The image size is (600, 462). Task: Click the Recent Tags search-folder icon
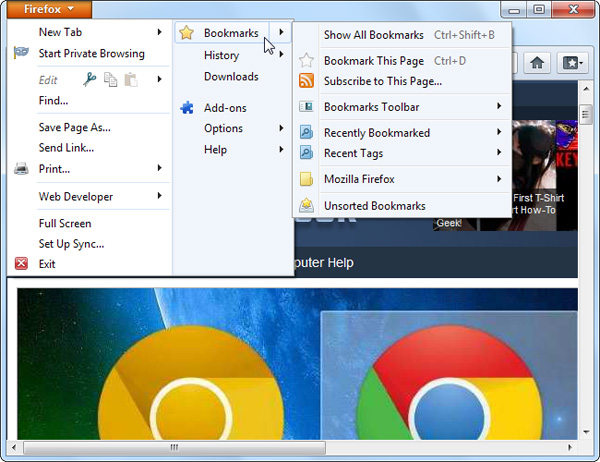pyautogui.click(x=306, y=152)
